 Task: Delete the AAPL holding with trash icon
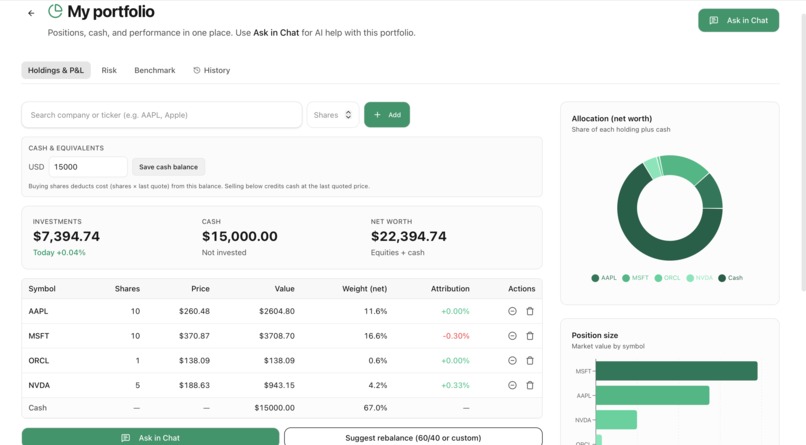530,311
